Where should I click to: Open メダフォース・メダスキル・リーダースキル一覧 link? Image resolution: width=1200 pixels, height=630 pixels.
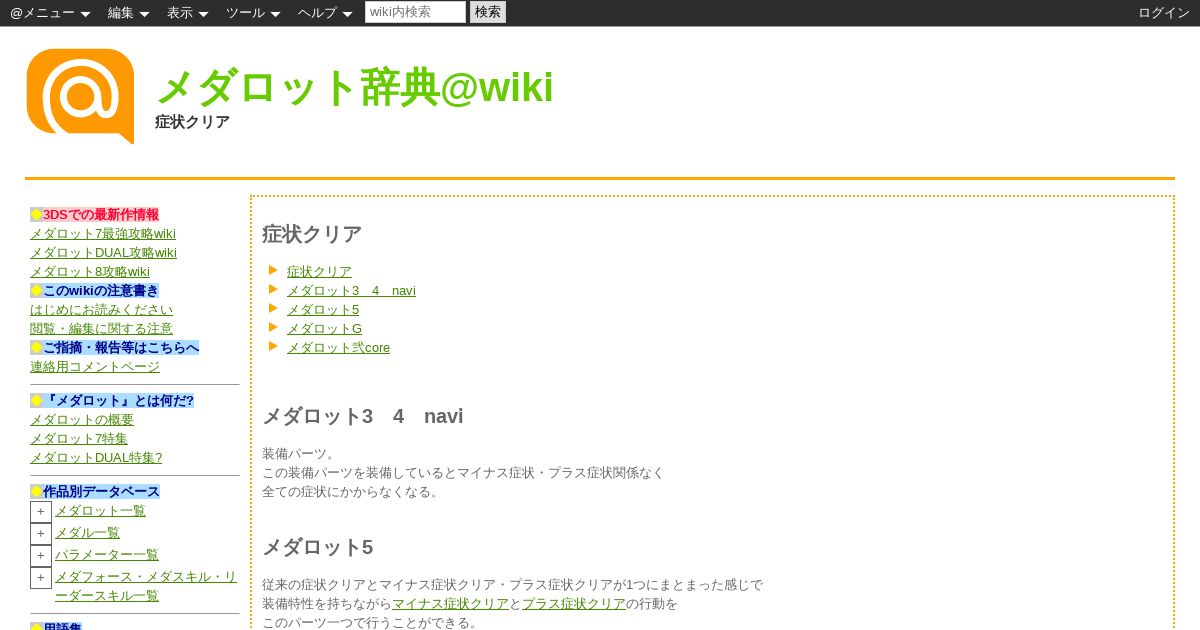[146, 586]
